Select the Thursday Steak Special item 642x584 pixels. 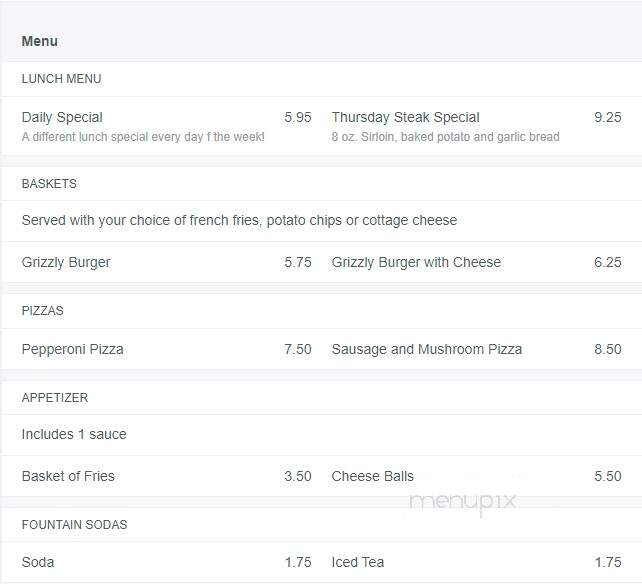click(x=405, y=117)
